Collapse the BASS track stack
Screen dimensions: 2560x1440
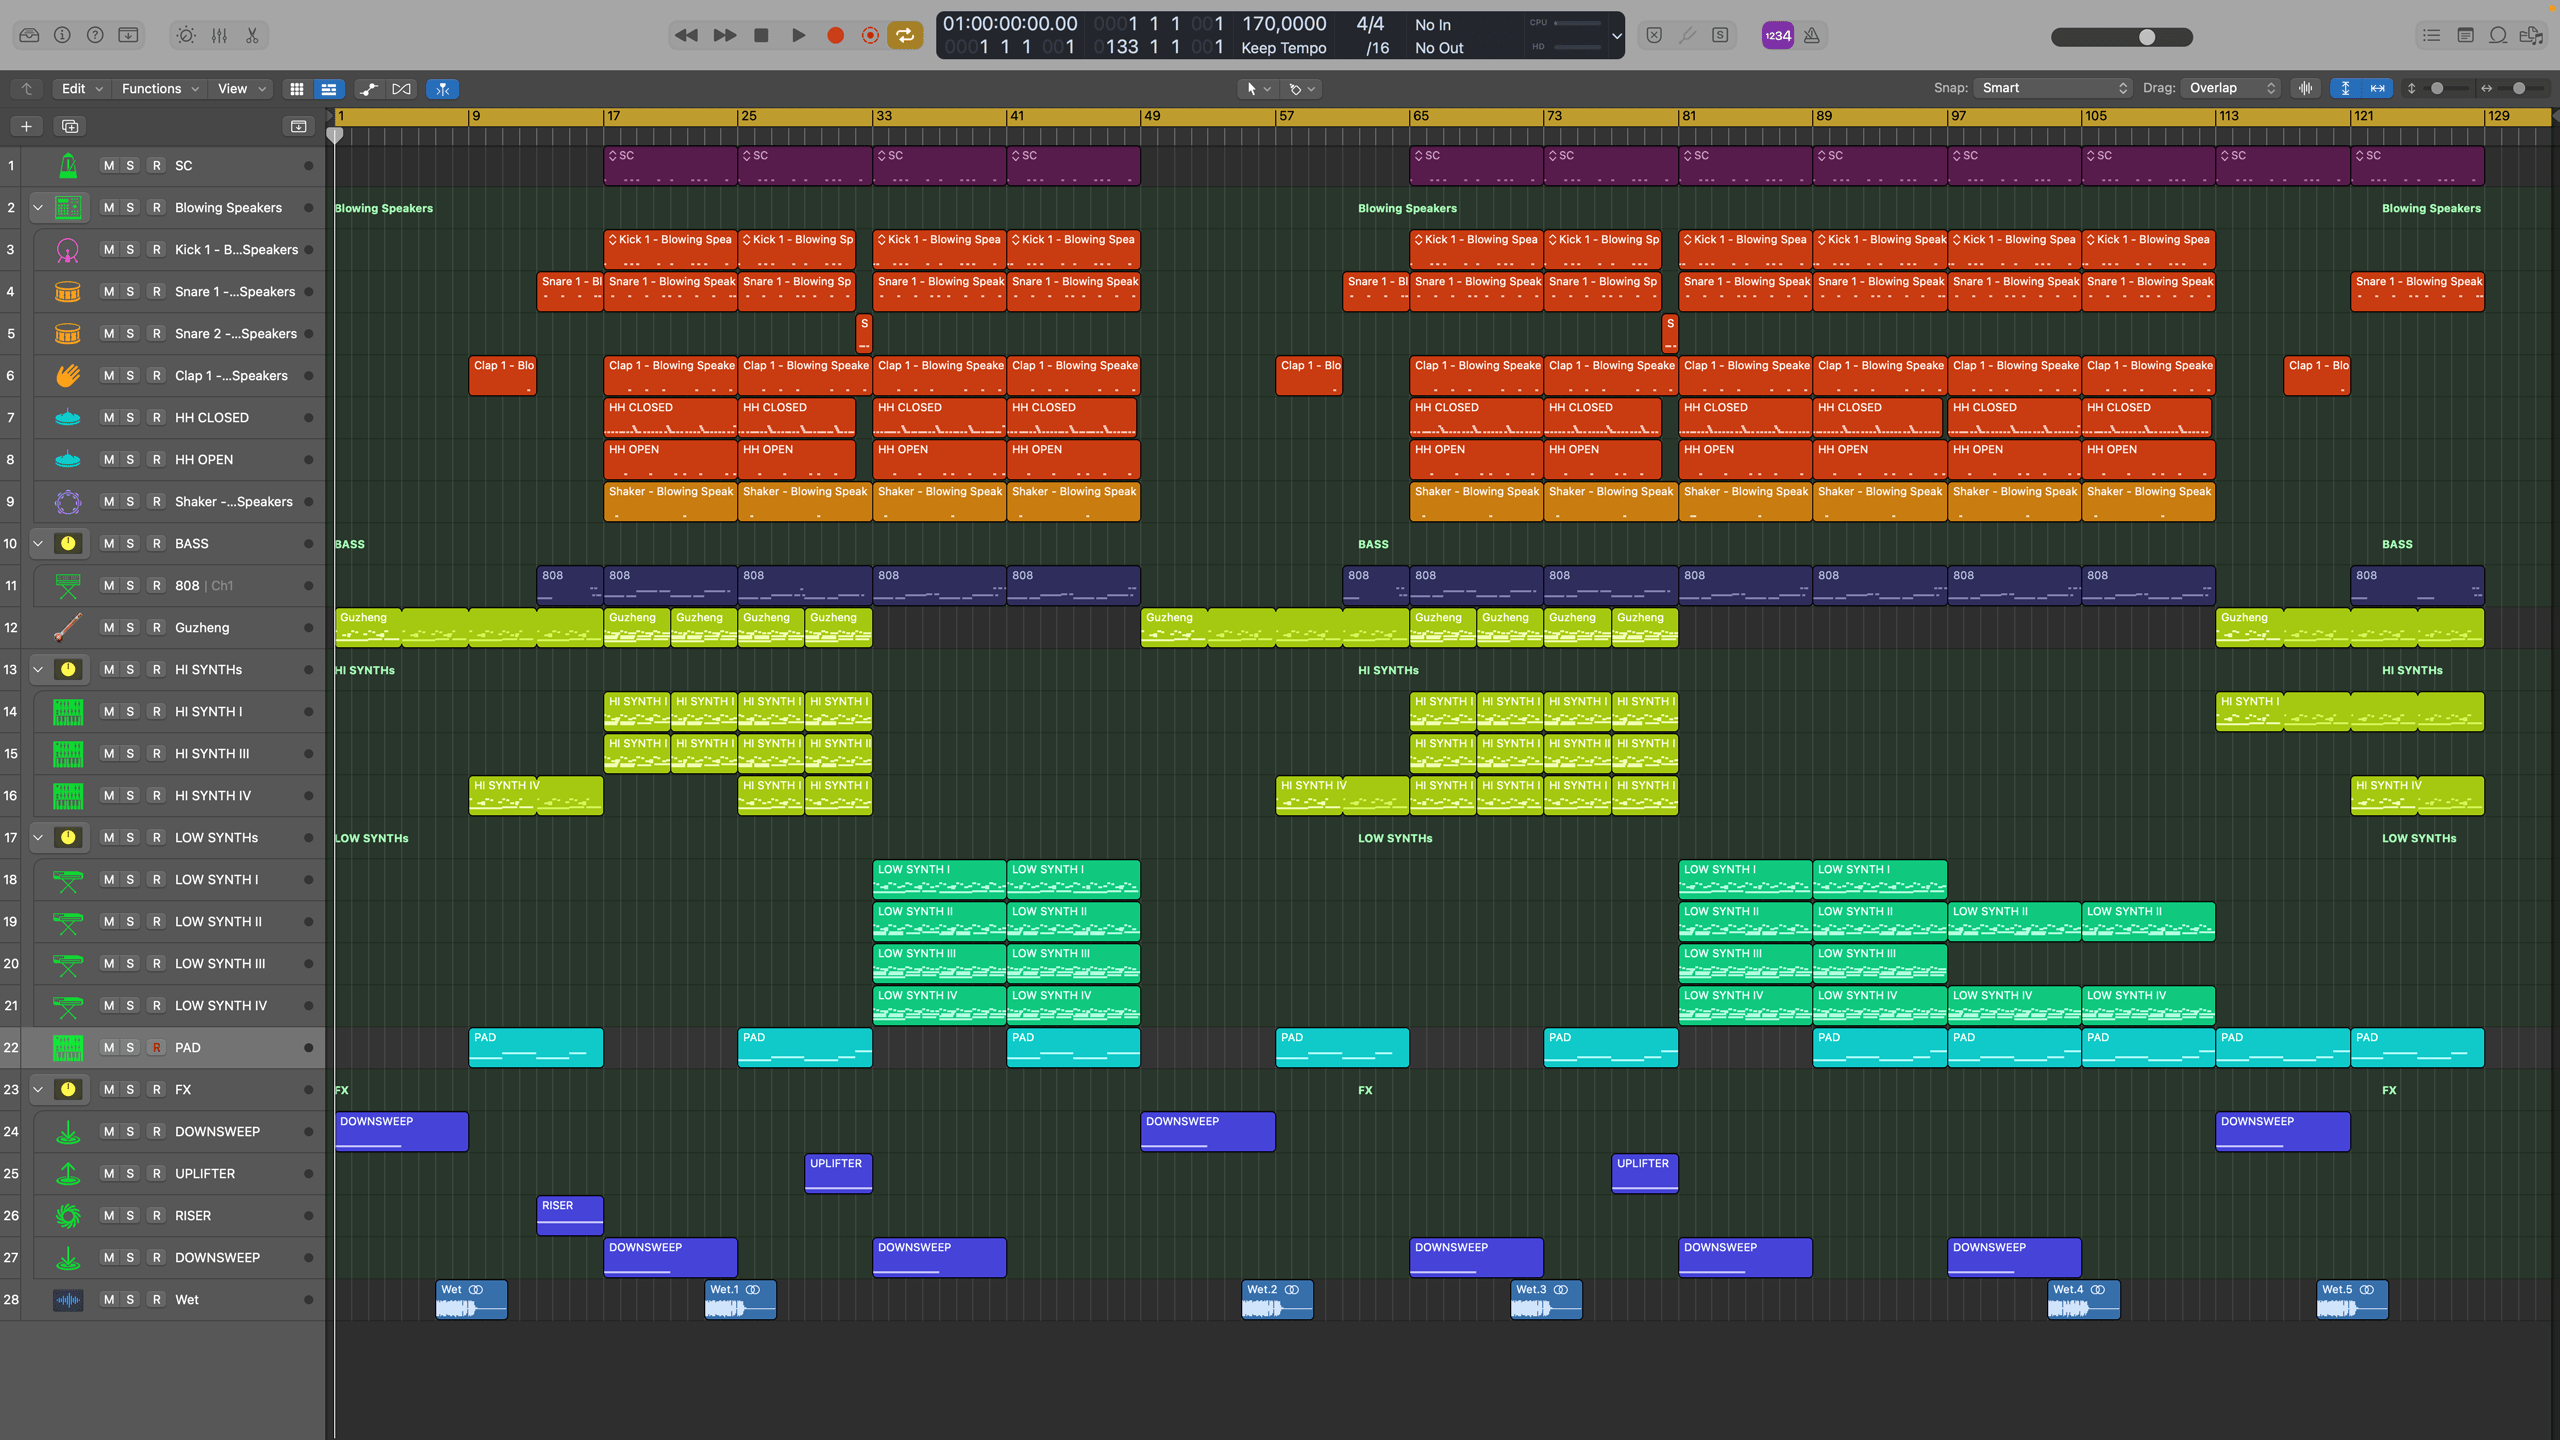[38, 544]
